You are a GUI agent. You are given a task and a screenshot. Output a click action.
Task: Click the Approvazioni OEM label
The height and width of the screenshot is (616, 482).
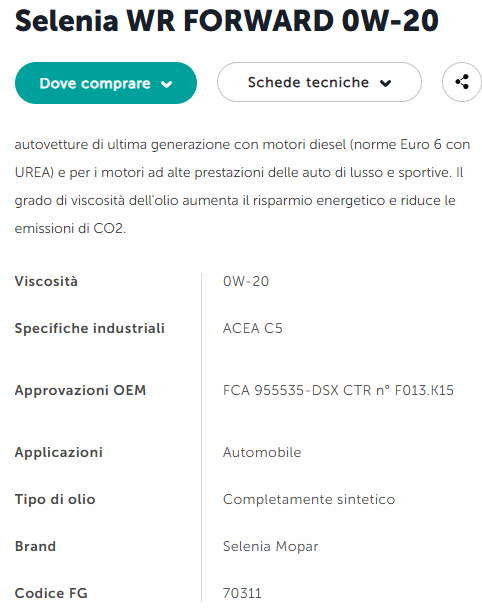point(81,390)
